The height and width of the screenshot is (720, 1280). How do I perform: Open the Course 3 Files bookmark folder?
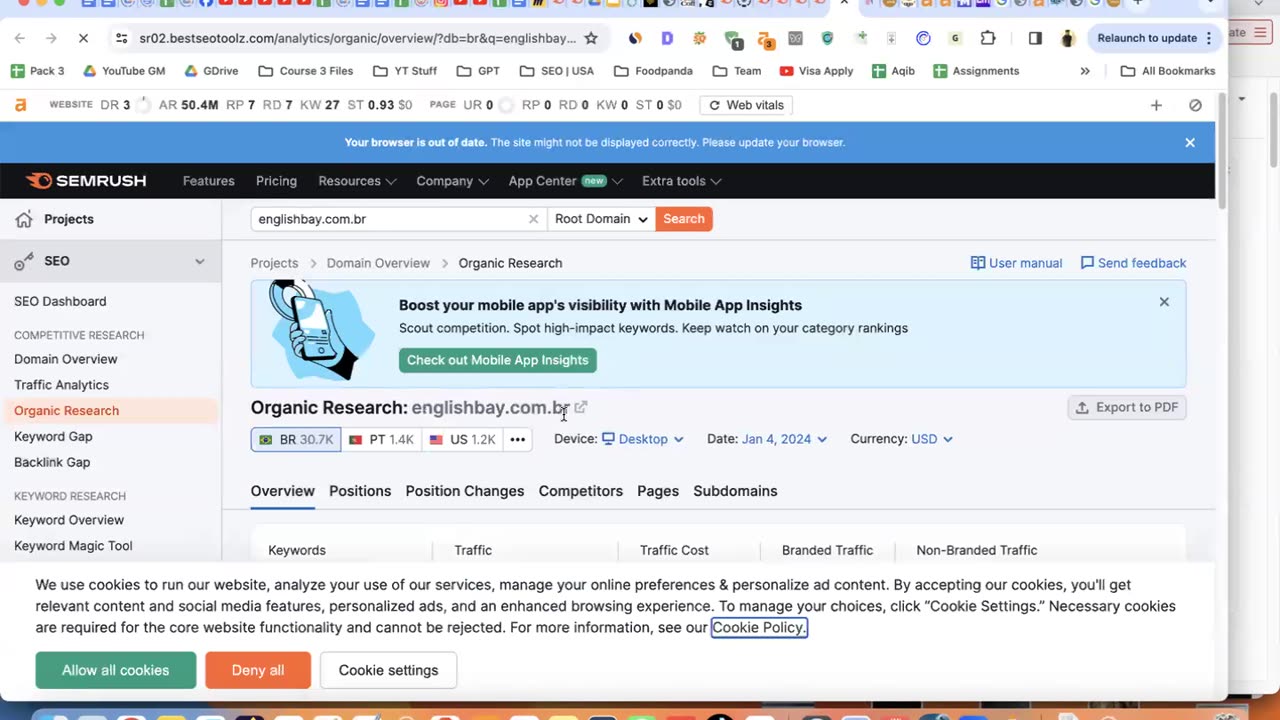pyautogui.click(x=306, y=71)
